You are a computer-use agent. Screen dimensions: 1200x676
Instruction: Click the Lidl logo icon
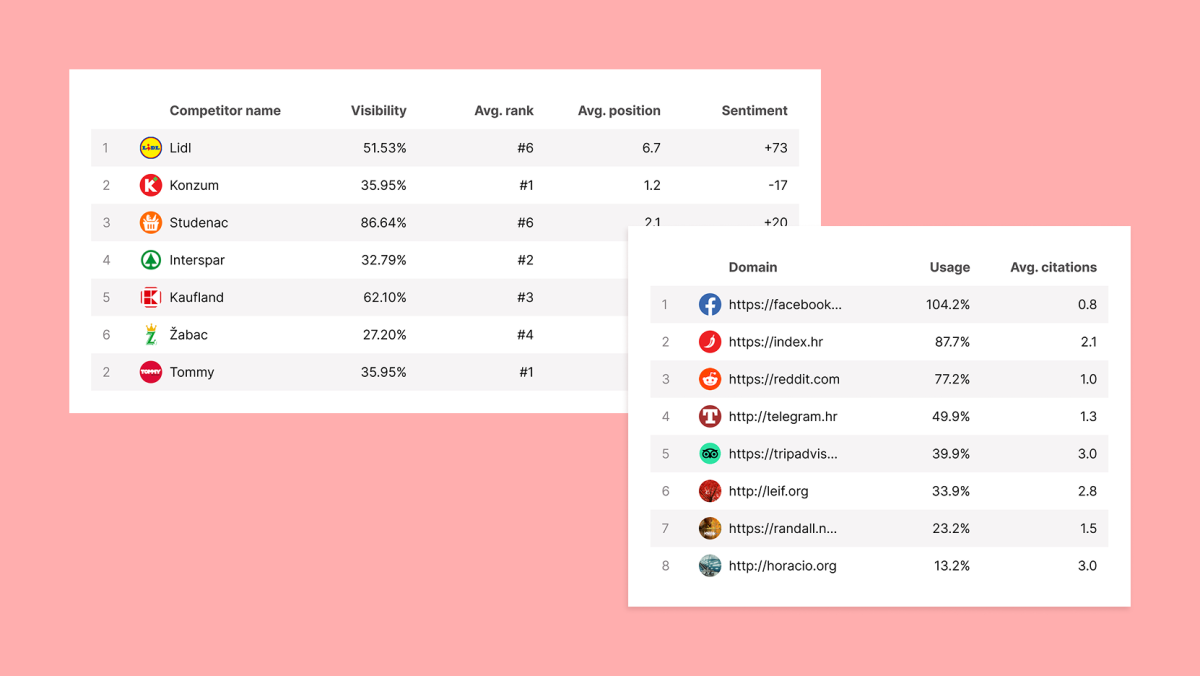[150, 148]
